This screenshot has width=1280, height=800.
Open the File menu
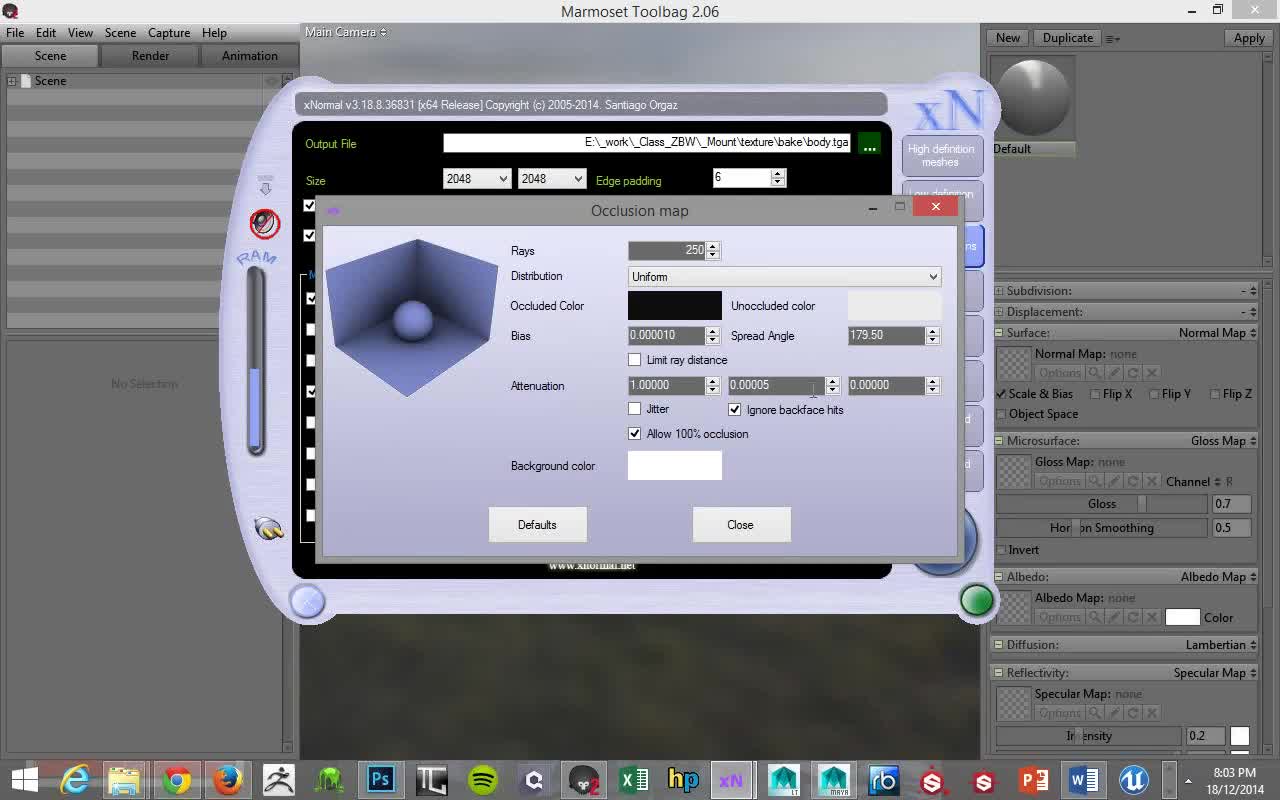pos(15,33)
